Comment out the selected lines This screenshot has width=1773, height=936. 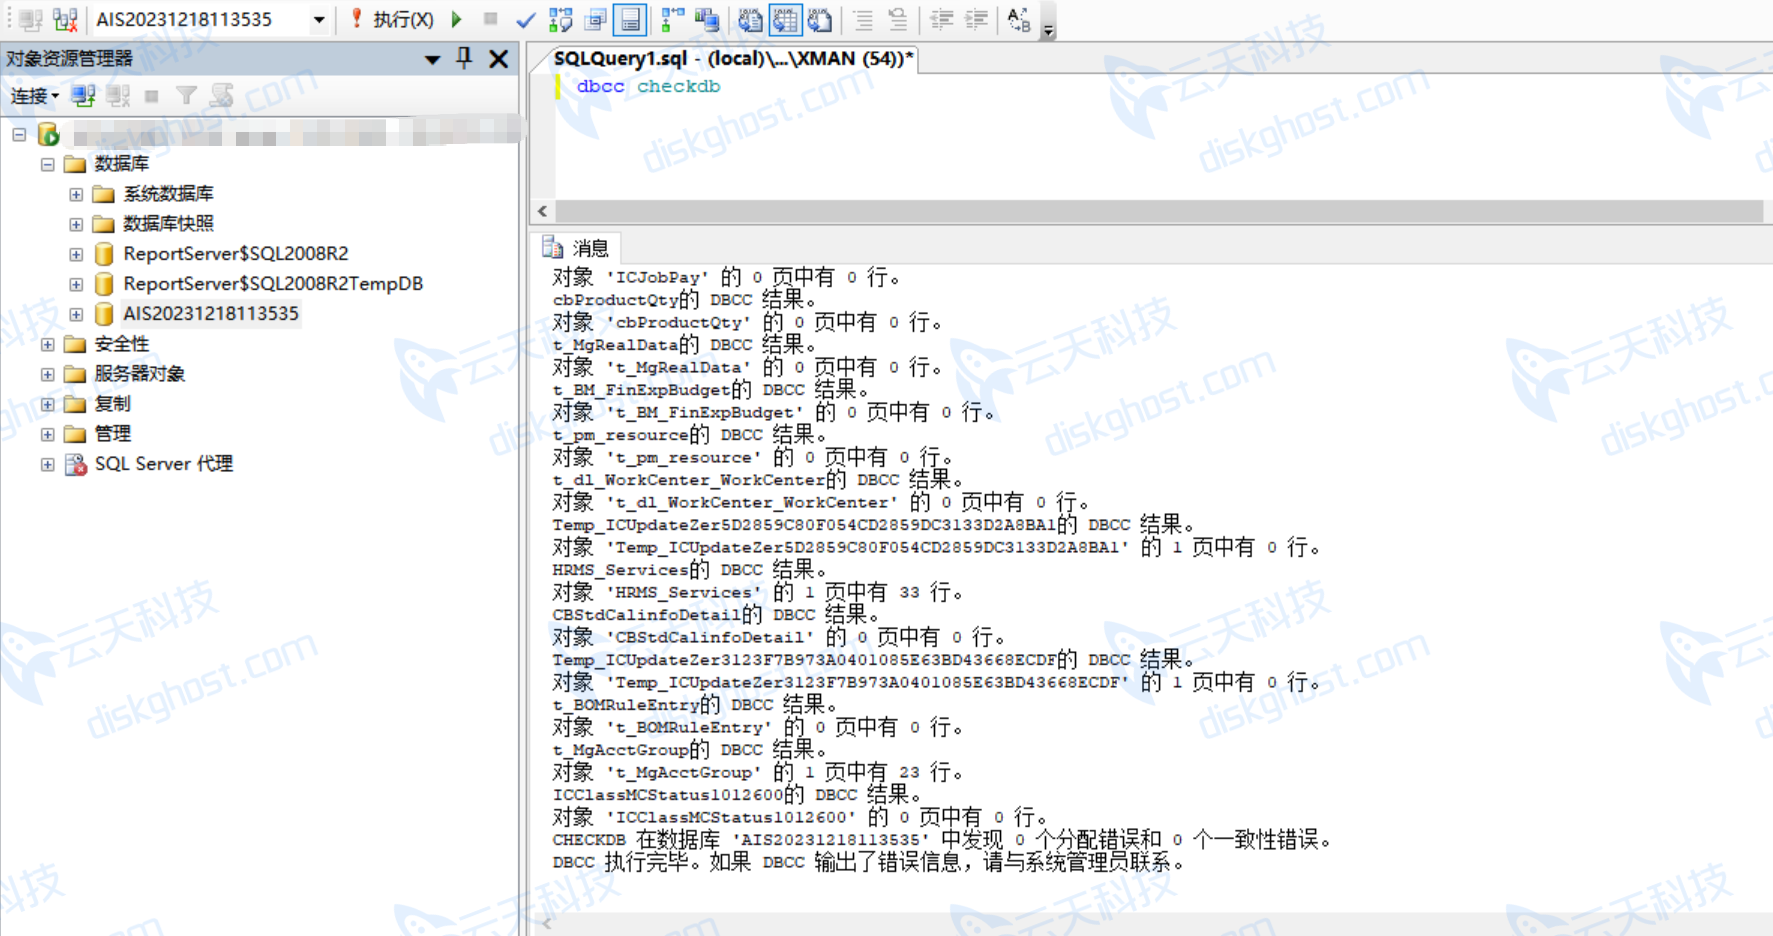[x=863, y=19]
